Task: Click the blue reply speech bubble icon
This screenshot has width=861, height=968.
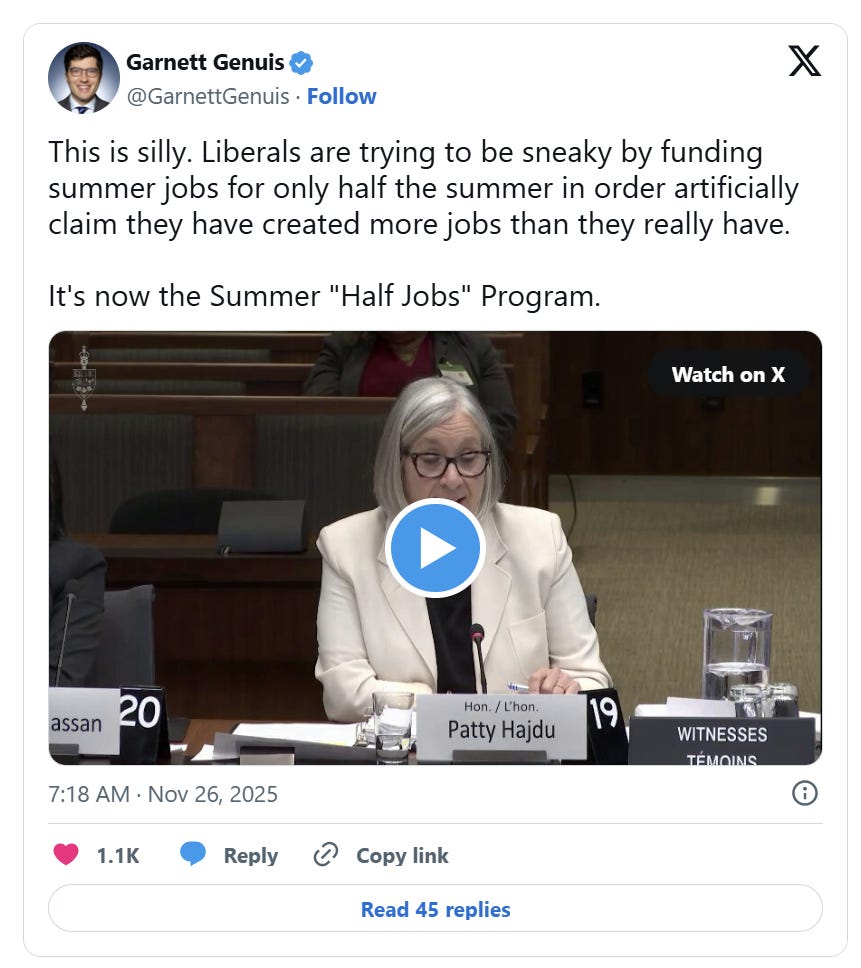Action: pos(193,854)
